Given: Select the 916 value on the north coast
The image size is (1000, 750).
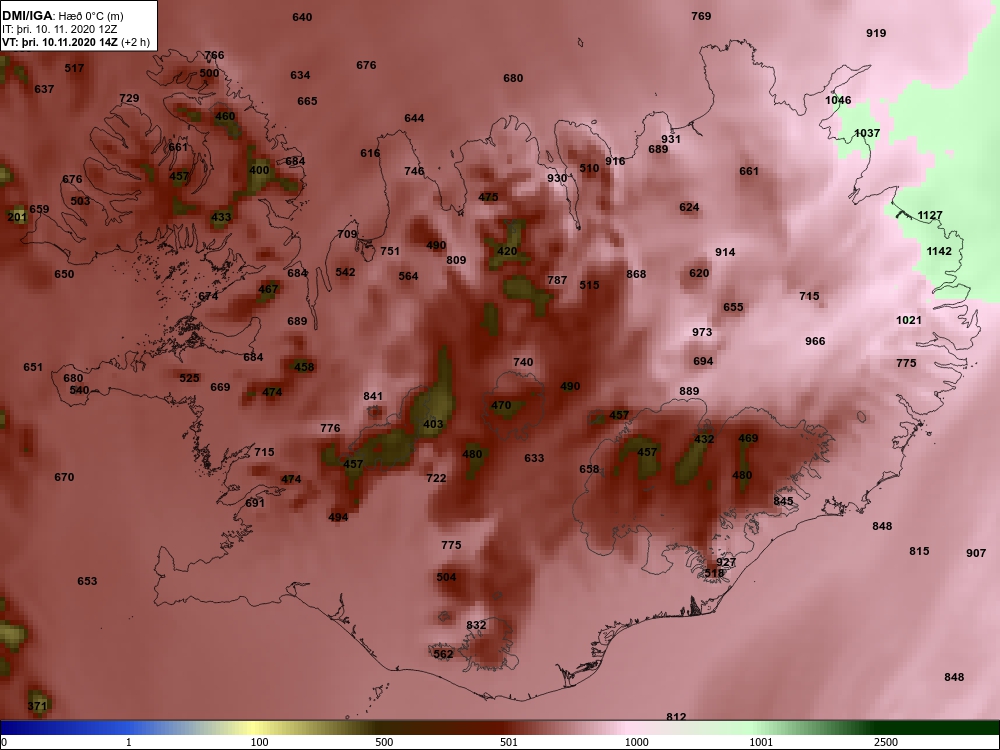Looking at the screenshot, I should [615, 161].
